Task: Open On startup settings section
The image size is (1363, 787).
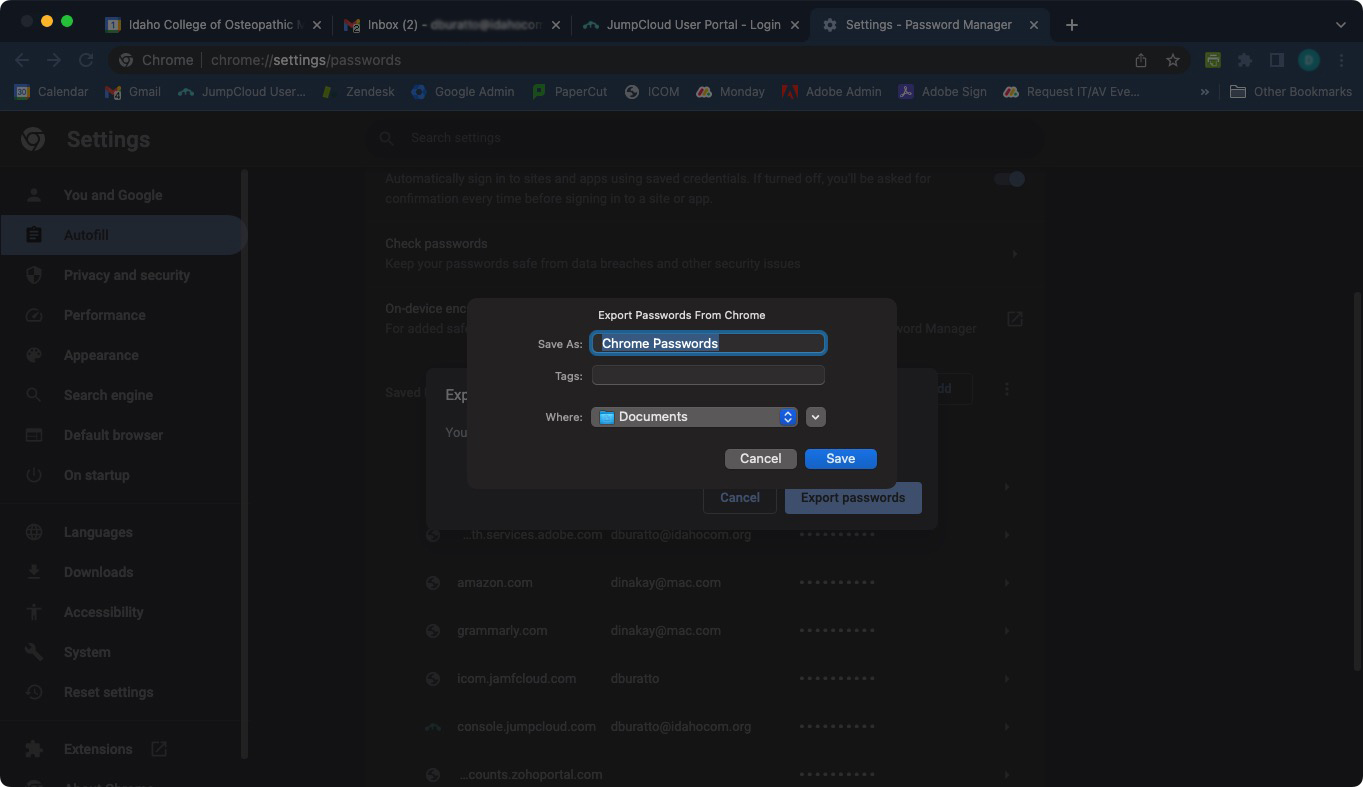Action: 96,475
